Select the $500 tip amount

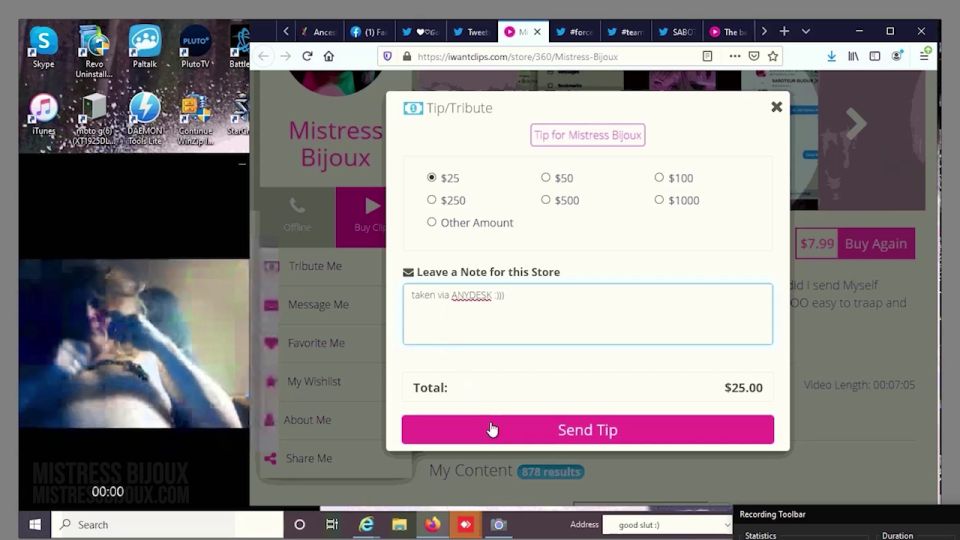(546, 200)
